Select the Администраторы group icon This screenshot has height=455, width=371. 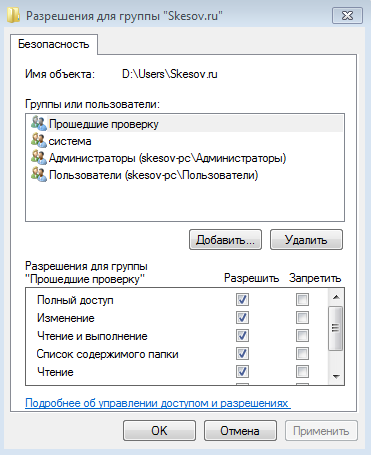[x=39, y=157]
